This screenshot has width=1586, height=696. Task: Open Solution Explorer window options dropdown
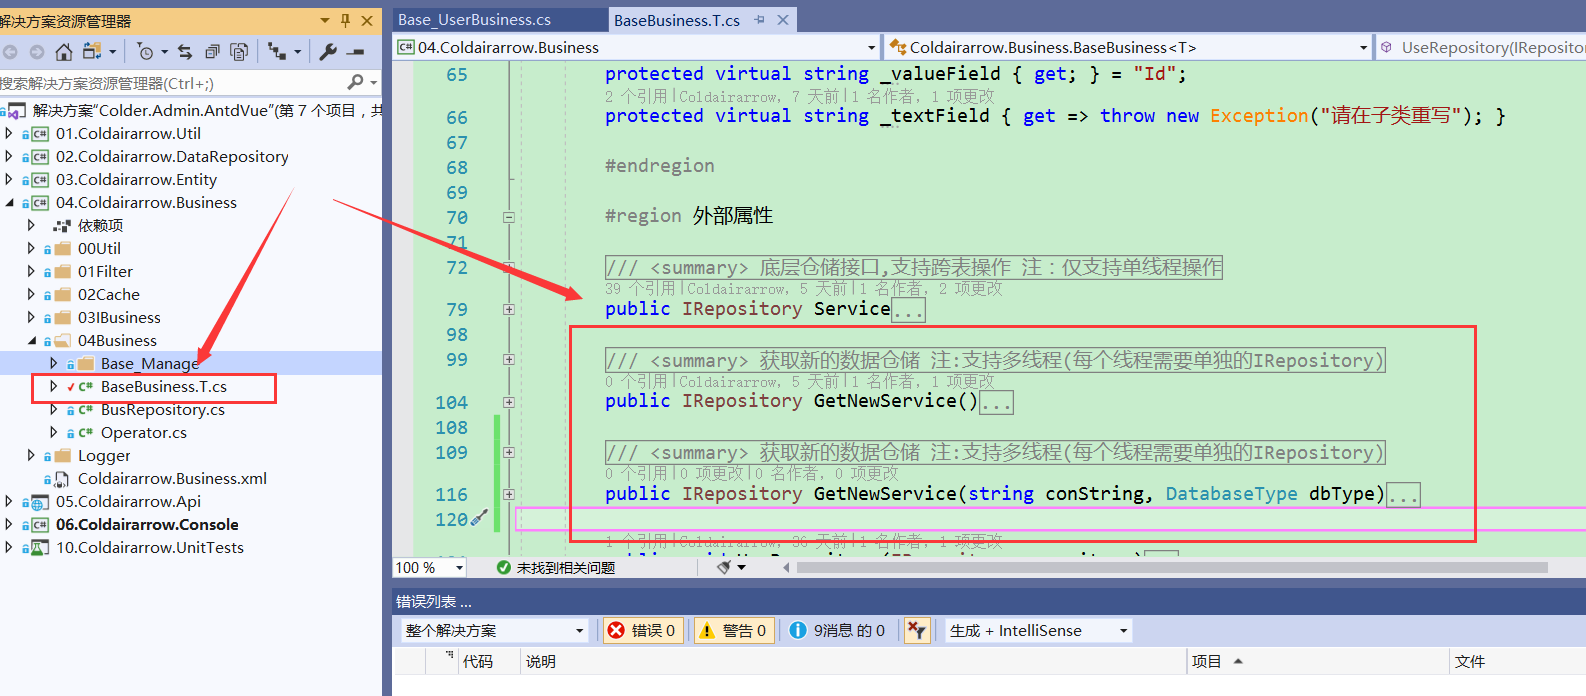pyautogui.click(x=325, y=20)
